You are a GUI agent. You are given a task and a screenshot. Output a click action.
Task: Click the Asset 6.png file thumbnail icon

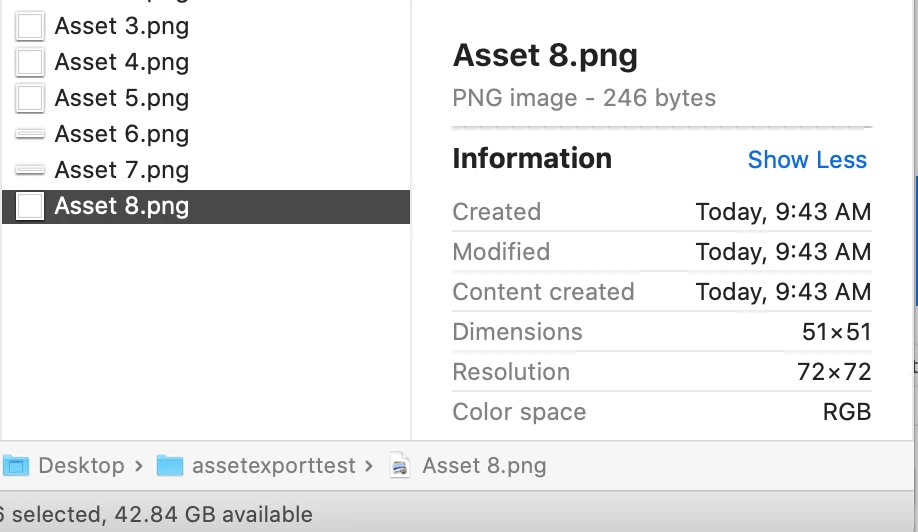(31, 135)
